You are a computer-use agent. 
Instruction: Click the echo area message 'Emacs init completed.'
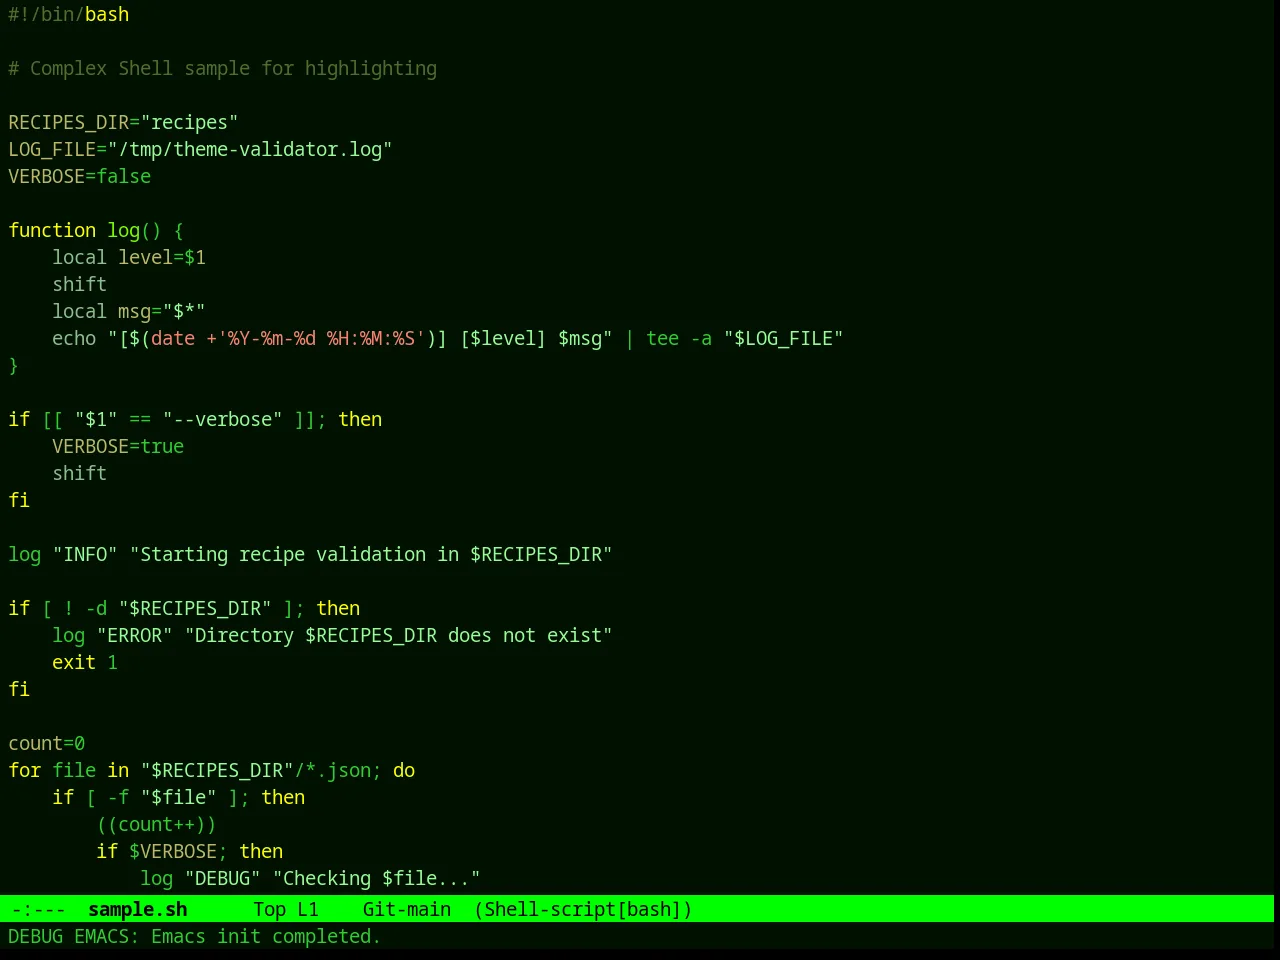(266, 936)
